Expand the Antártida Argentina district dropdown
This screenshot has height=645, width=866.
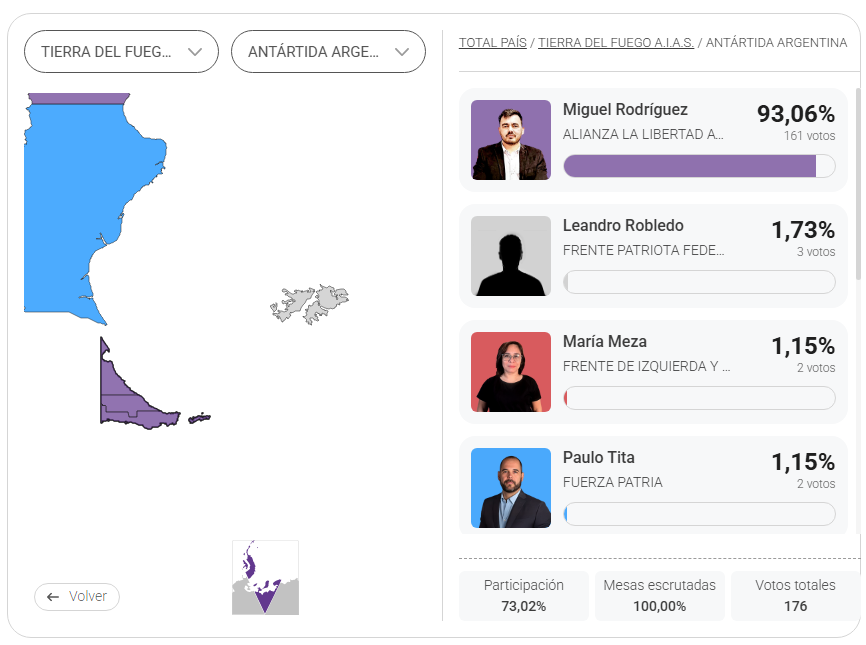[x=328, y=52]
